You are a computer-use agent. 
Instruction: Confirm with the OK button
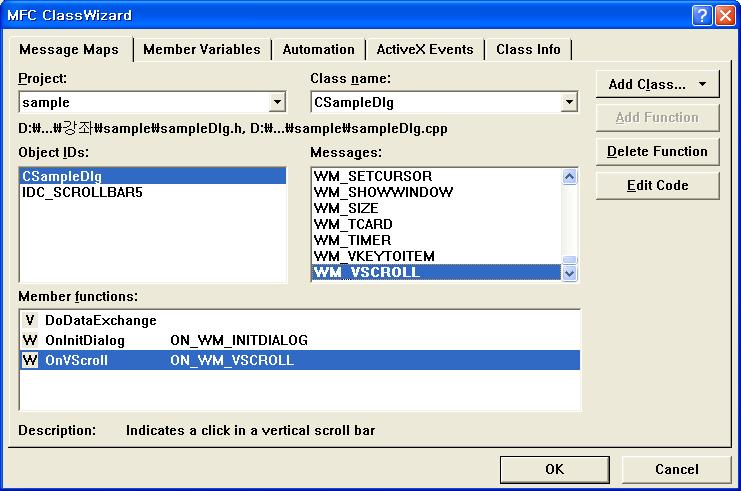coord(554,469)
